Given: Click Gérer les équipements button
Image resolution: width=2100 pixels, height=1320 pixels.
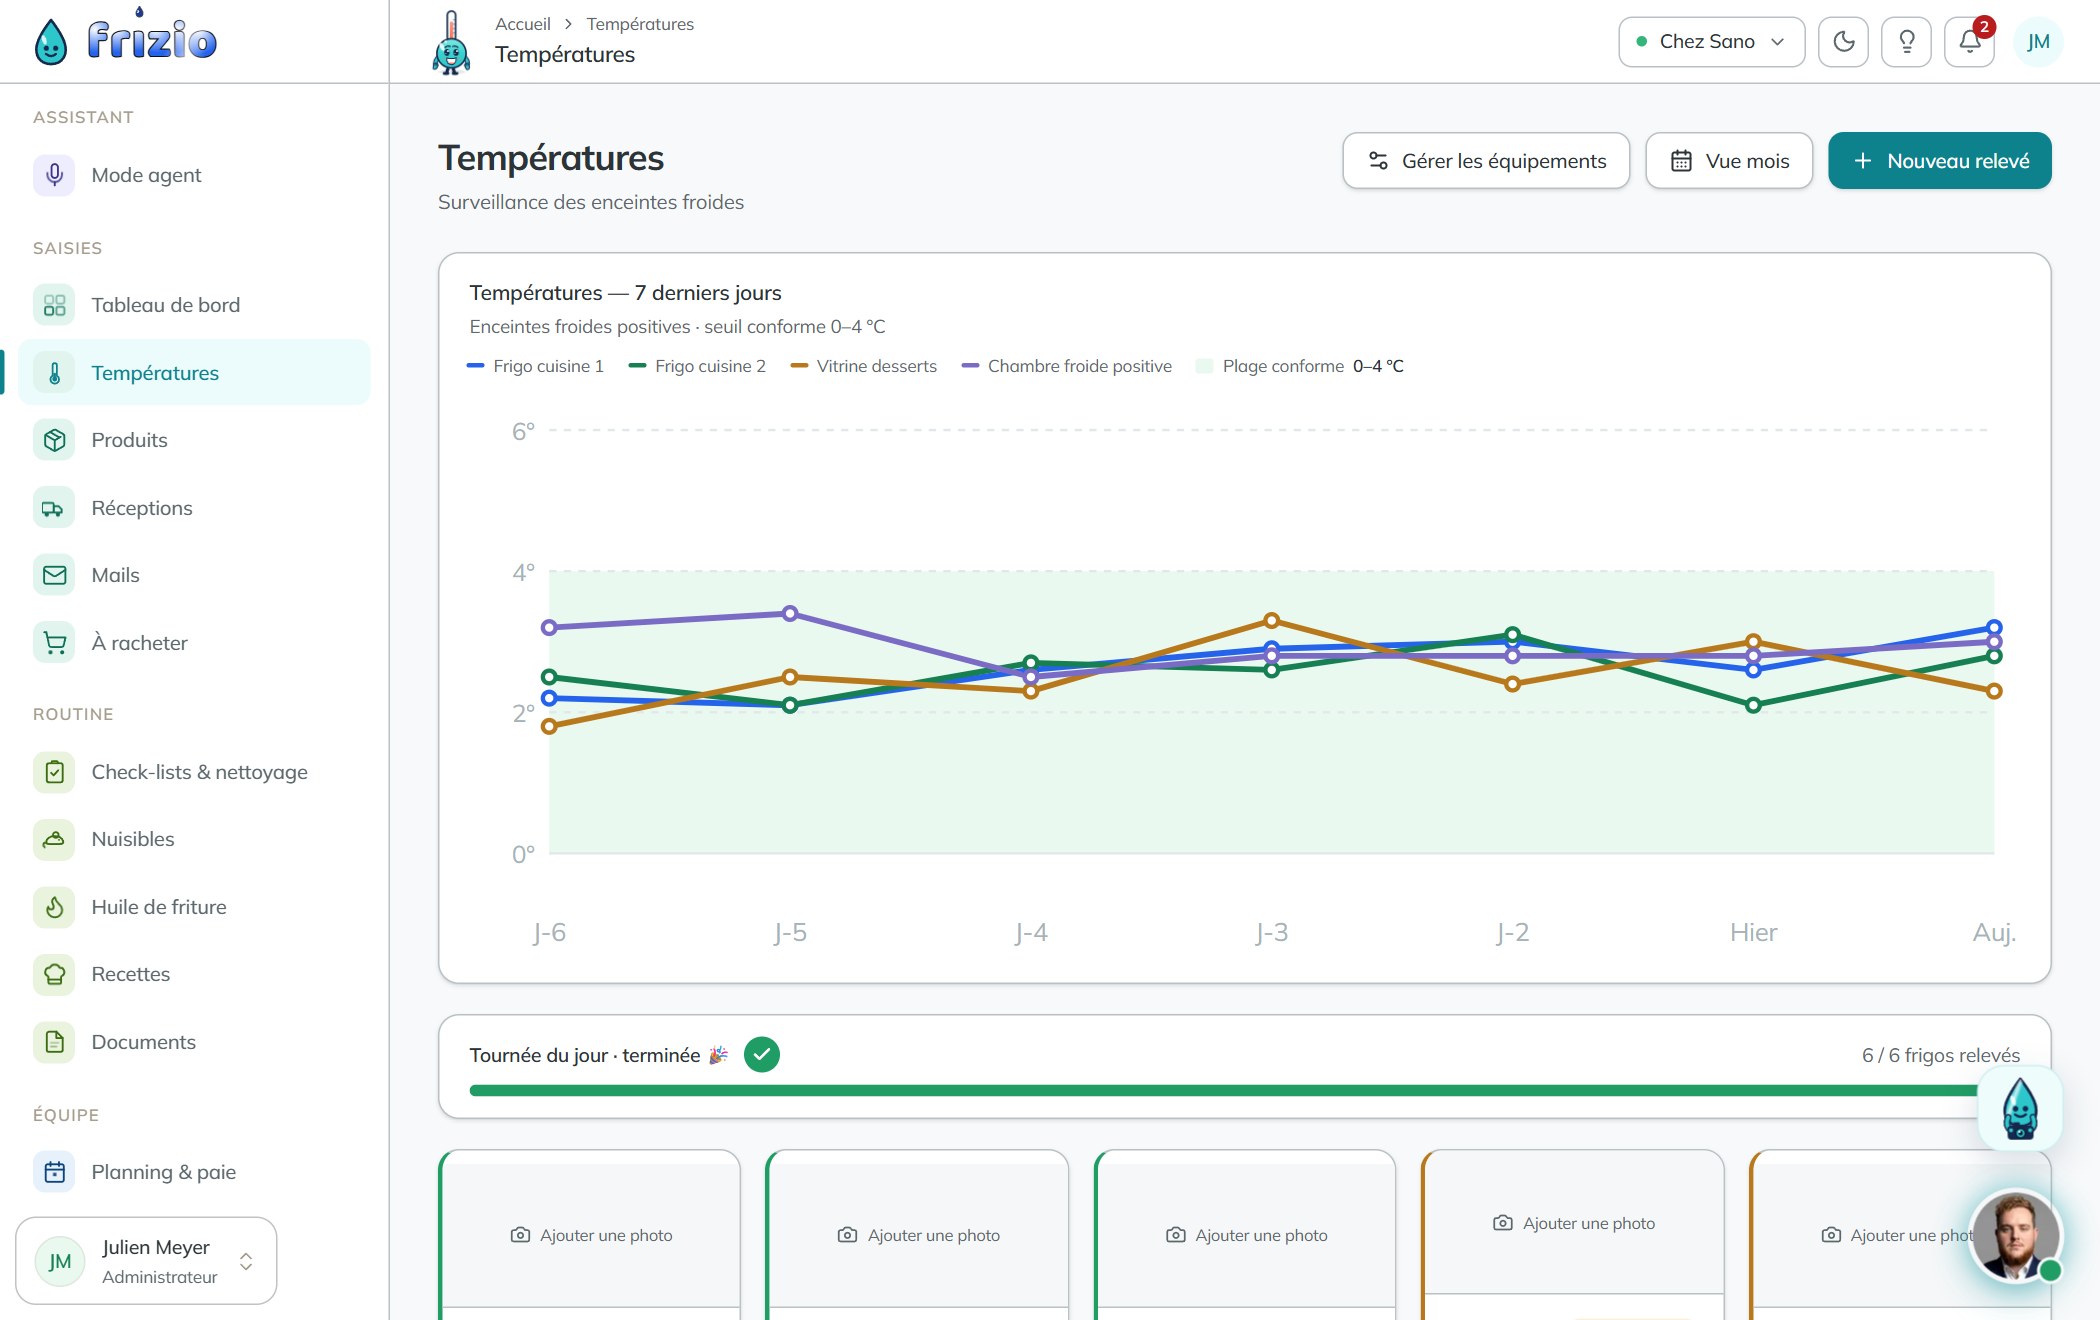Looking at the screenshot, I should (1486, 161).
